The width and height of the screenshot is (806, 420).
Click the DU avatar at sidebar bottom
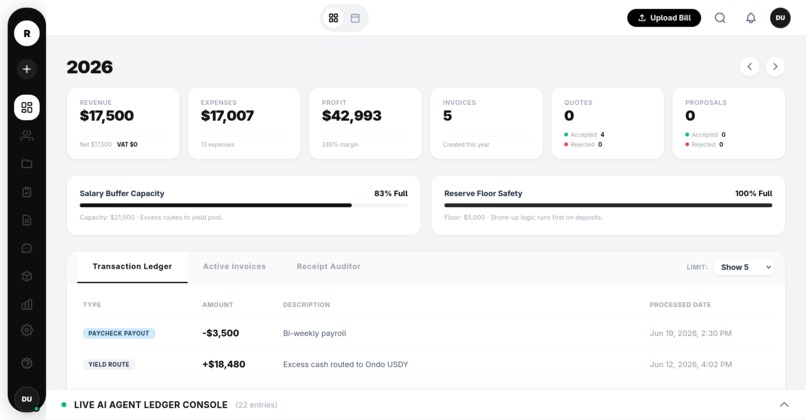pyautogui.click(x=27, y=399)
